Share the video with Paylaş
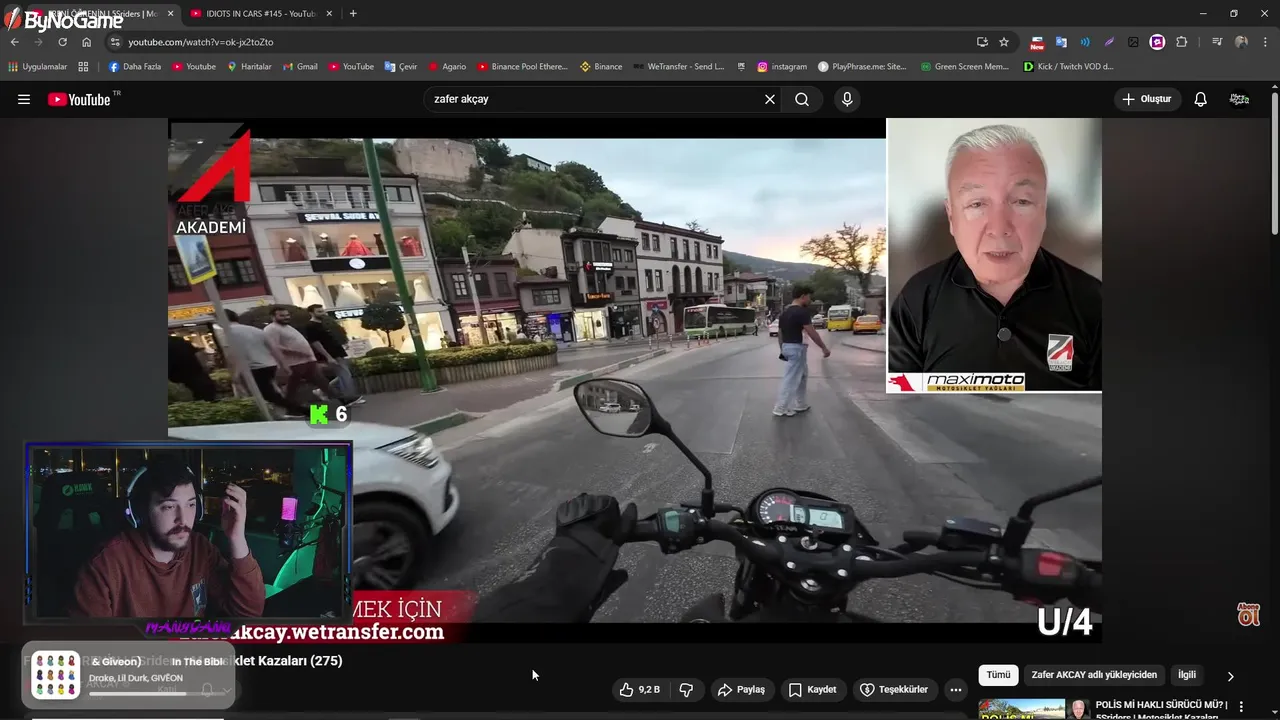1280x720 pixels. 741,689
